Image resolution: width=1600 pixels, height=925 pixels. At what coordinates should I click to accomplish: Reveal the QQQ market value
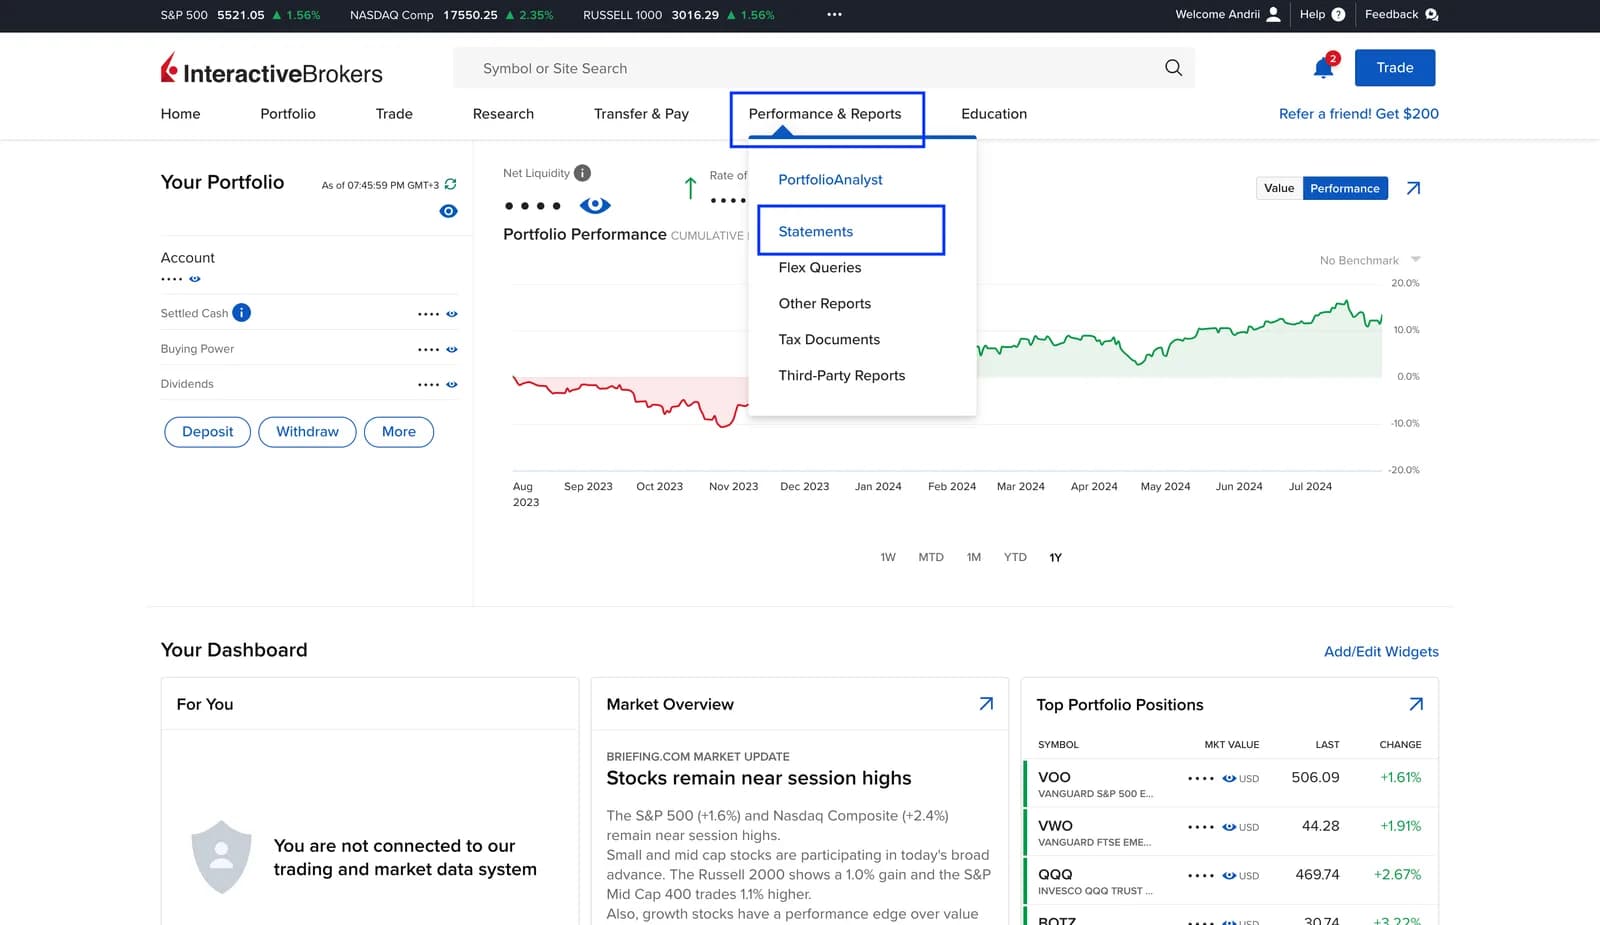(x=1229, y=876)
